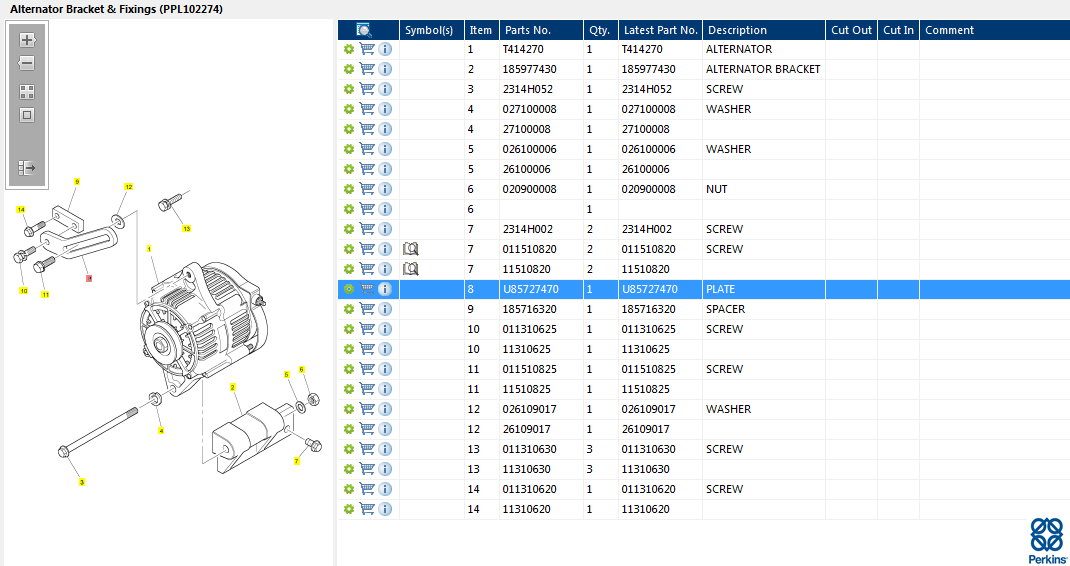Image resolution: width=1070 pixels, height=566 pixels.
Task: Zoom out of the parts diagram
Action: [27, 63]
